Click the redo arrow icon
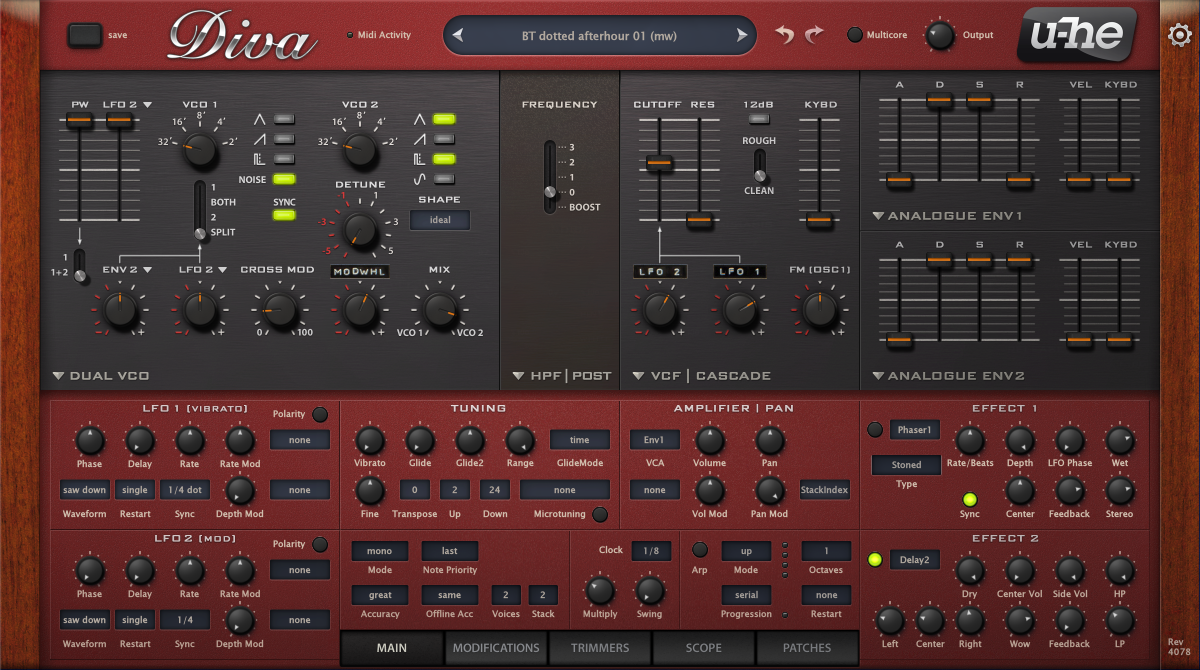1200x670 pixels. point(814,35)
